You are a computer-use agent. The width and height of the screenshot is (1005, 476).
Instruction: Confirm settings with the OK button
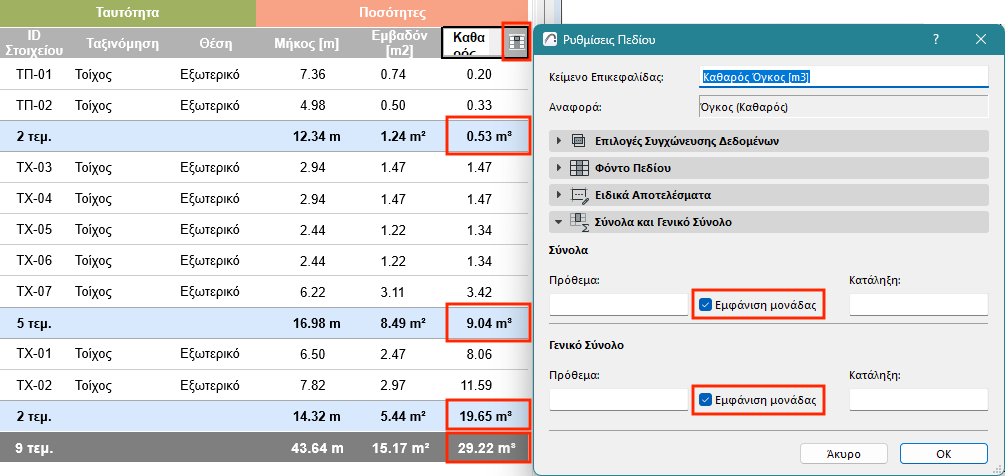coord(943,454)
